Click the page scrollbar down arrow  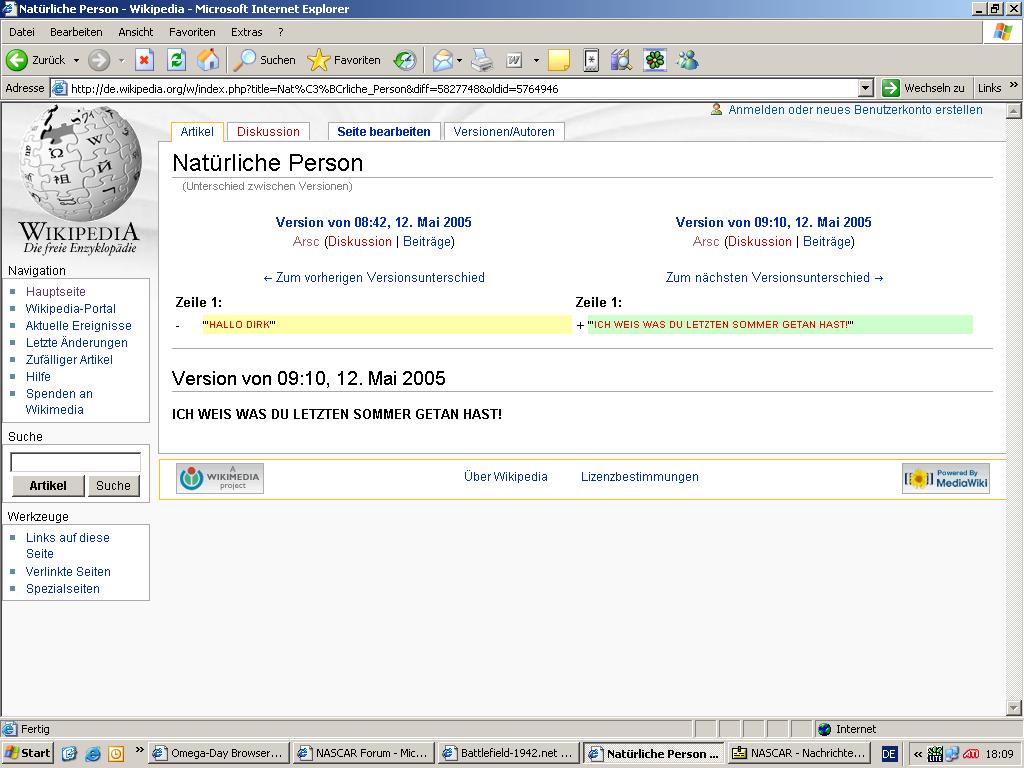(x=1014, y=707)
